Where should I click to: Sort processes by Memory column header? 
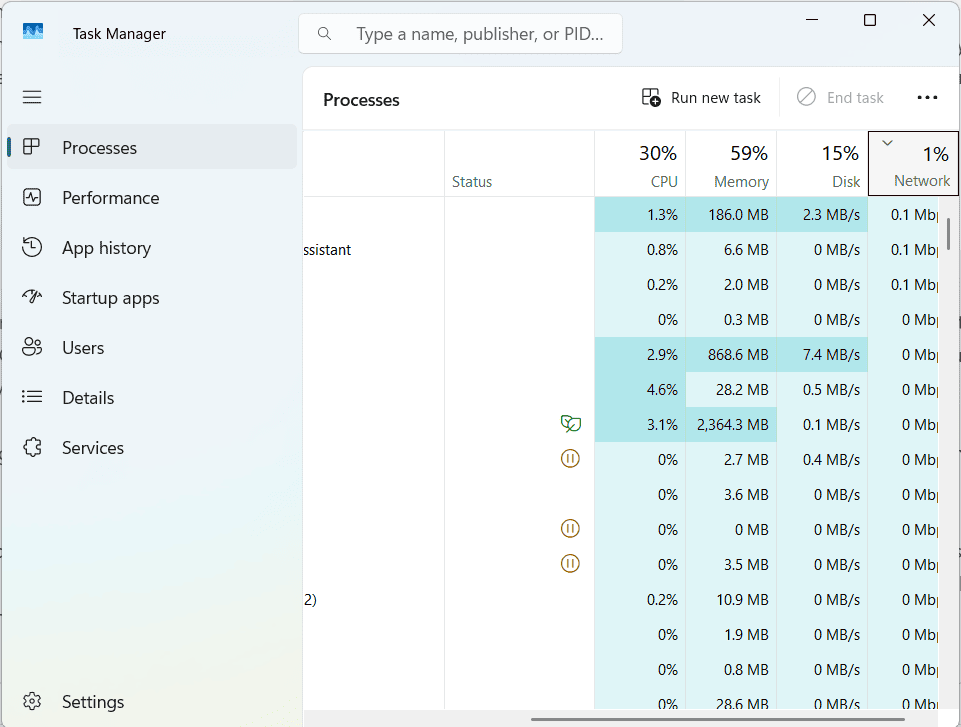coord(731,164)
